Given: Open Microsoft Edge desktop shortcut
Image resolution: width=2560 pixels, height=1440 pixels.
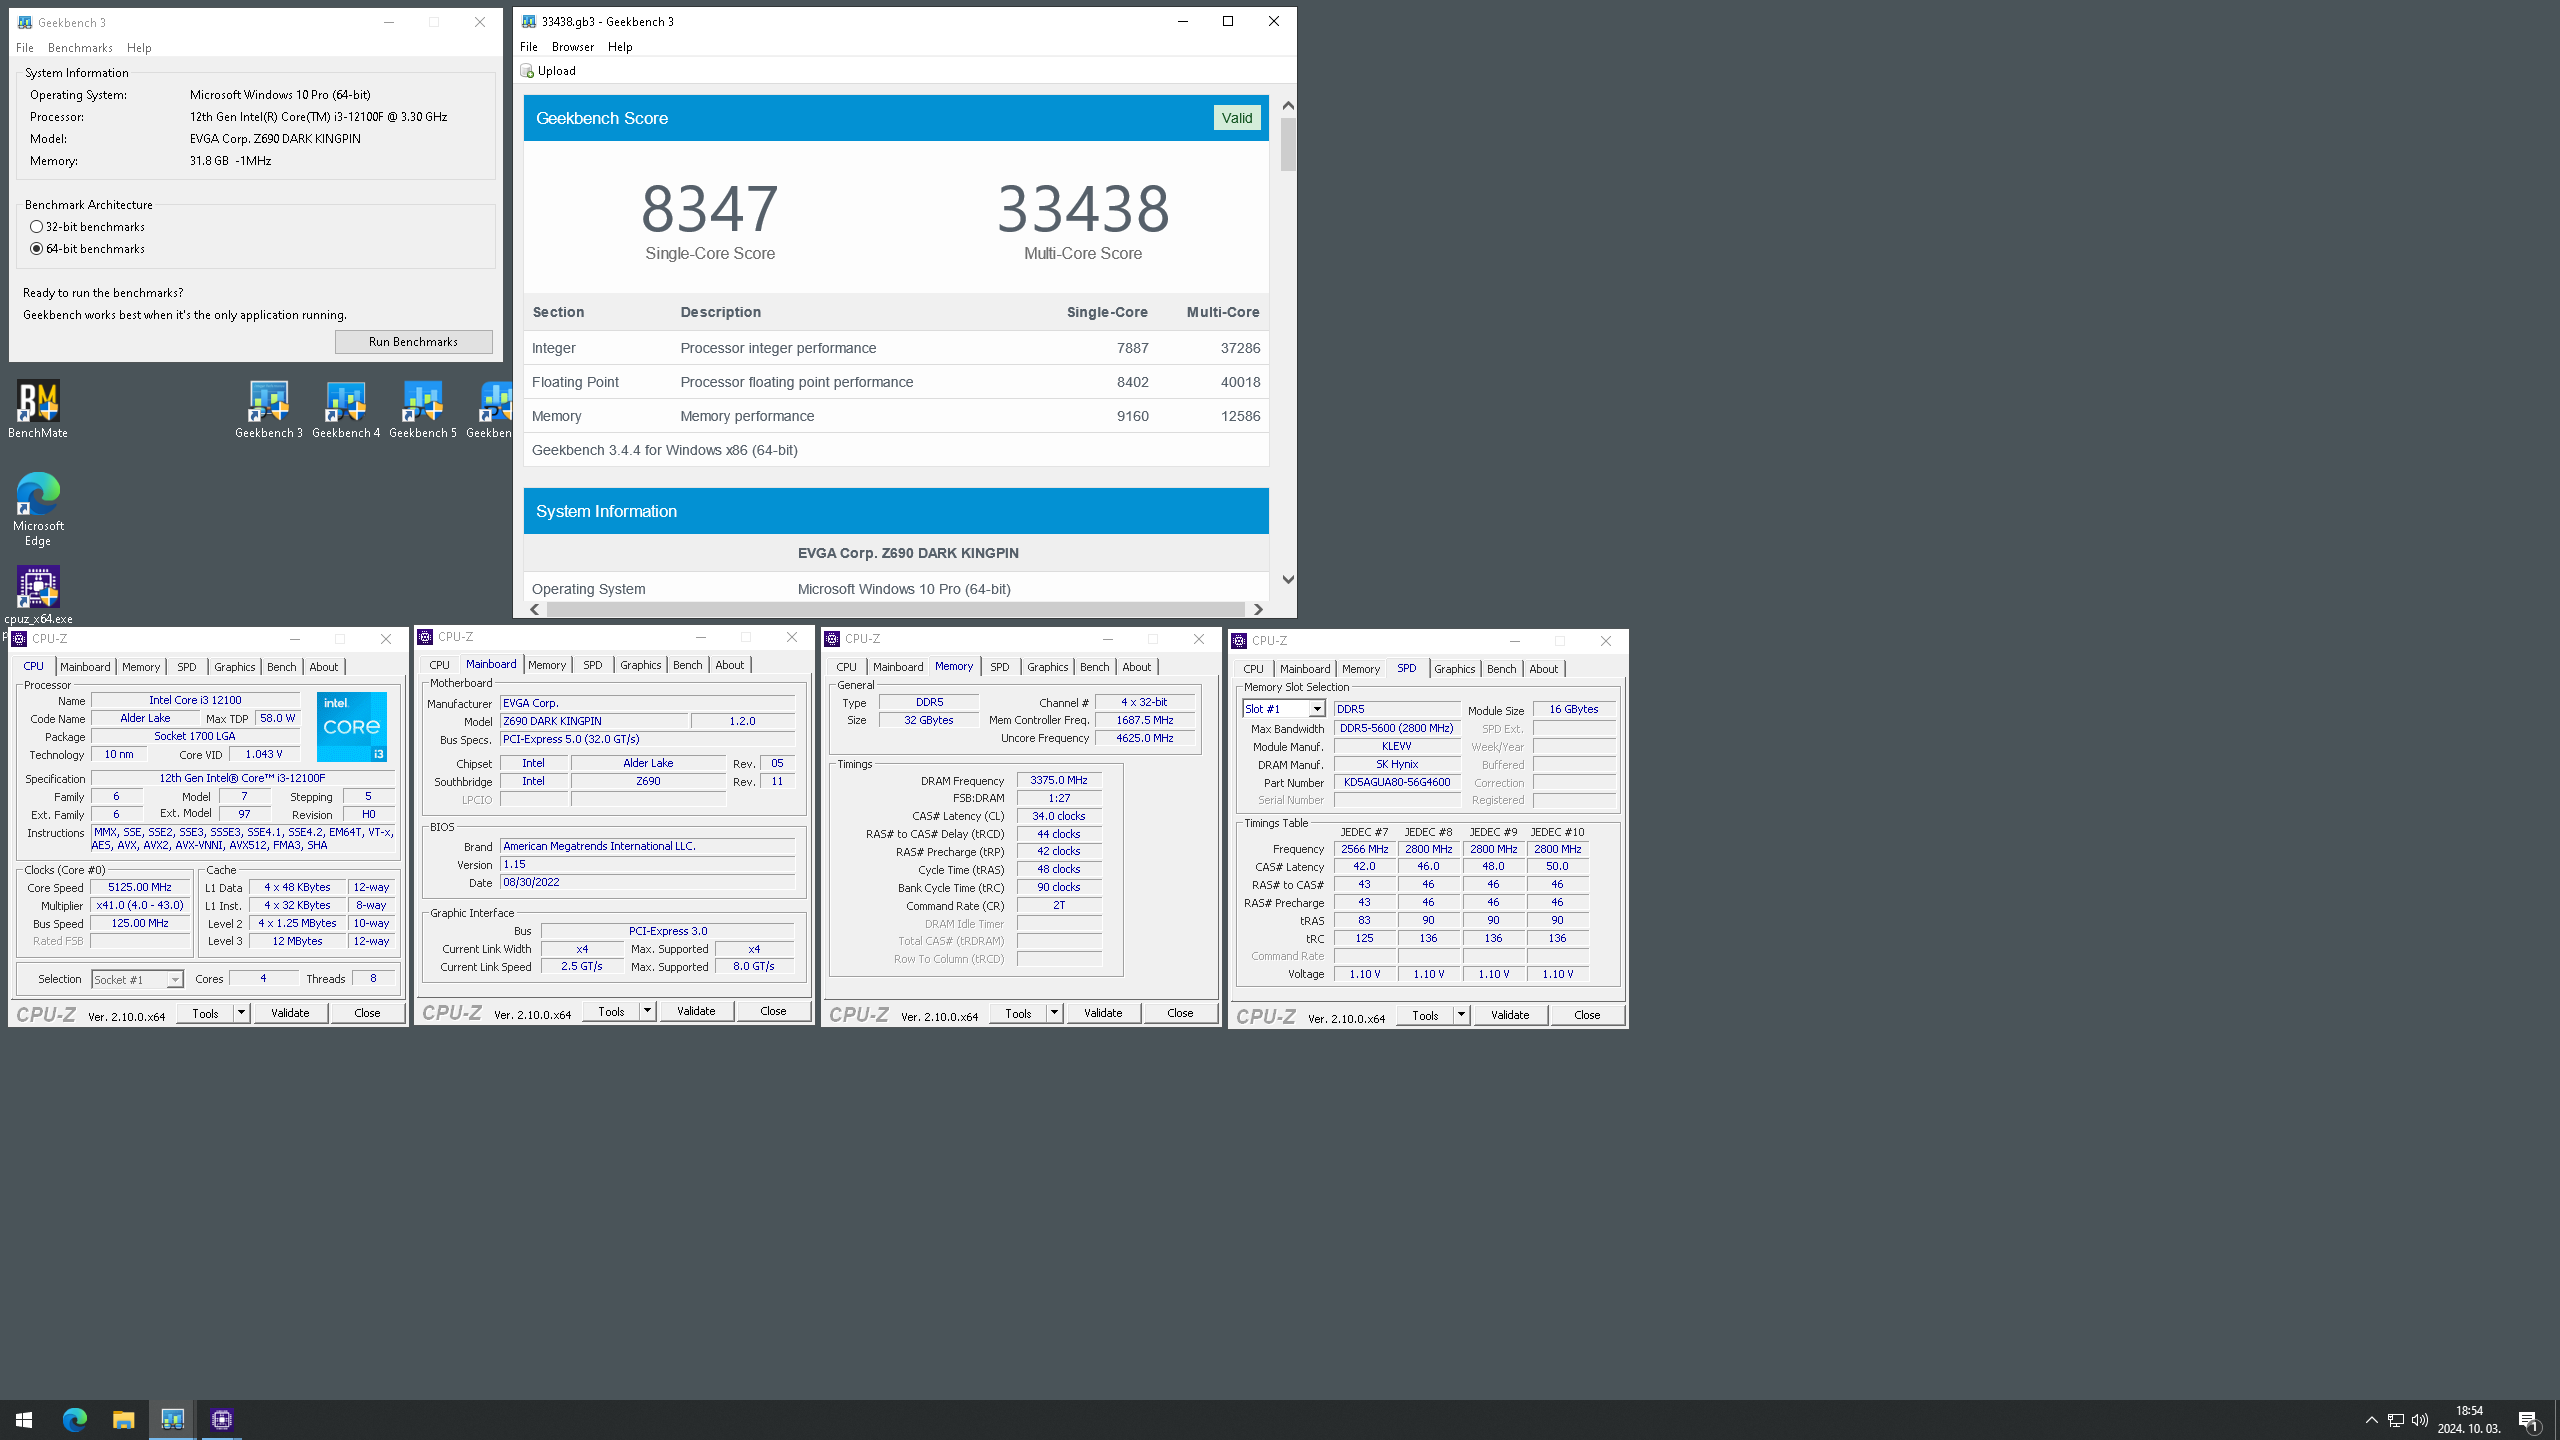Looking at the screenshot, I should pos(38,509).
